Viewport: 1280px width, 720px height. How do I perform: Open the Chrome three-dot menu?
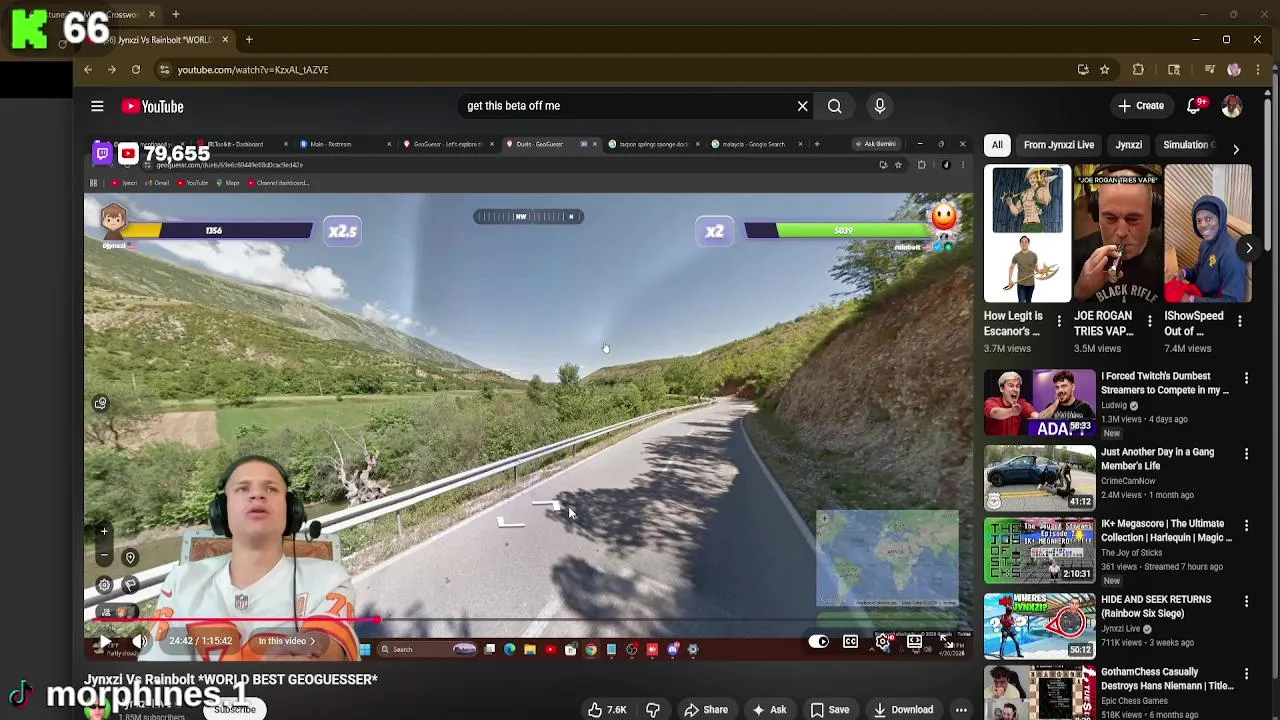(1258, 70)
